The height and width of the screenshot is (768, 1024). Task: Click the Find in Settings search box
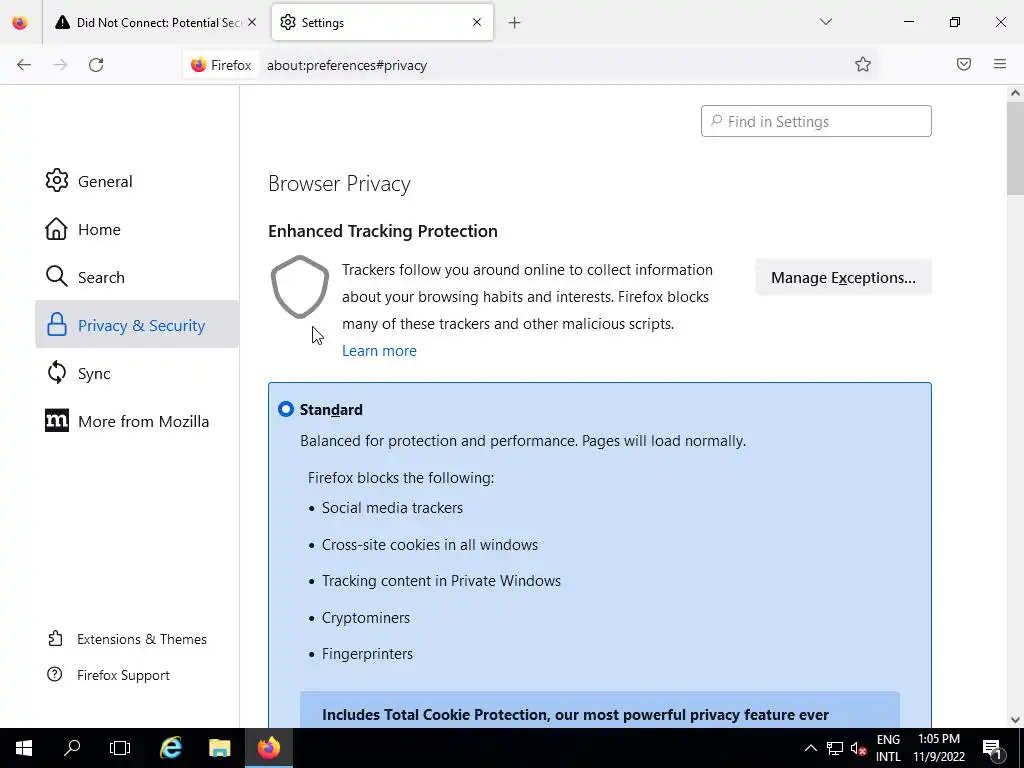pyautogui.click(x=816, y=121)
